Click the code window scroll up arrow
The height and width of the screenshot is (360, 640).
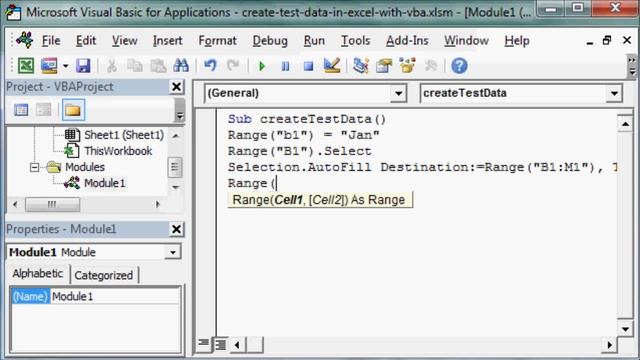(625, 124)
